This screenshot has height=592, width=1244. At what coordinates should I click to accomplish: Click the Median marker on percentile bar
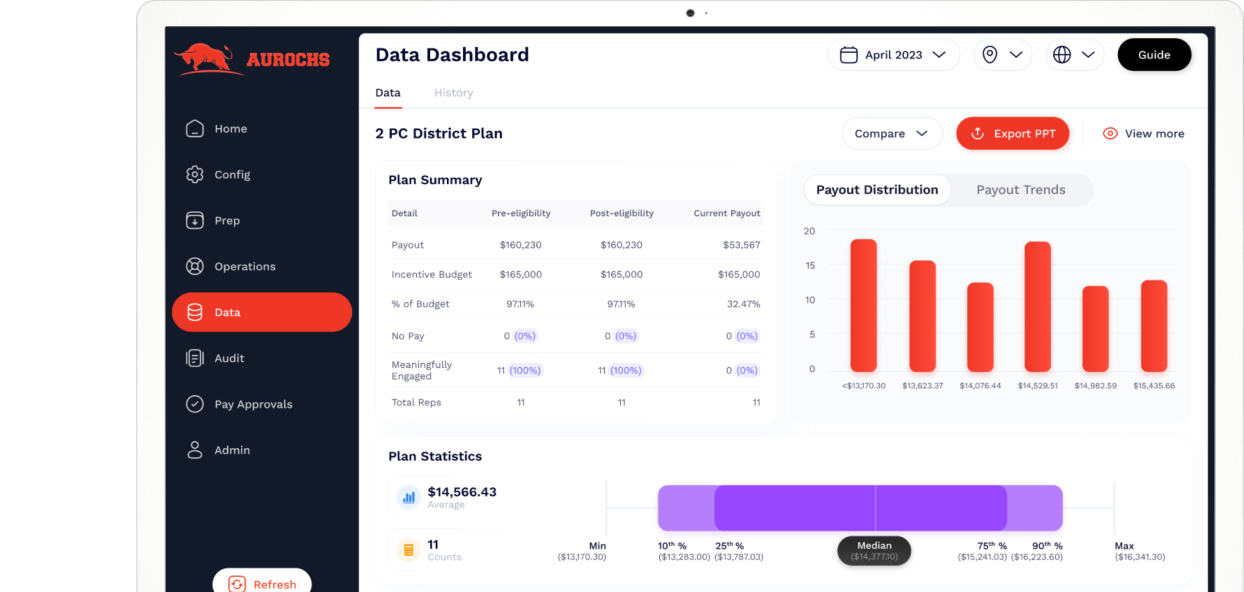click(874, 551)
